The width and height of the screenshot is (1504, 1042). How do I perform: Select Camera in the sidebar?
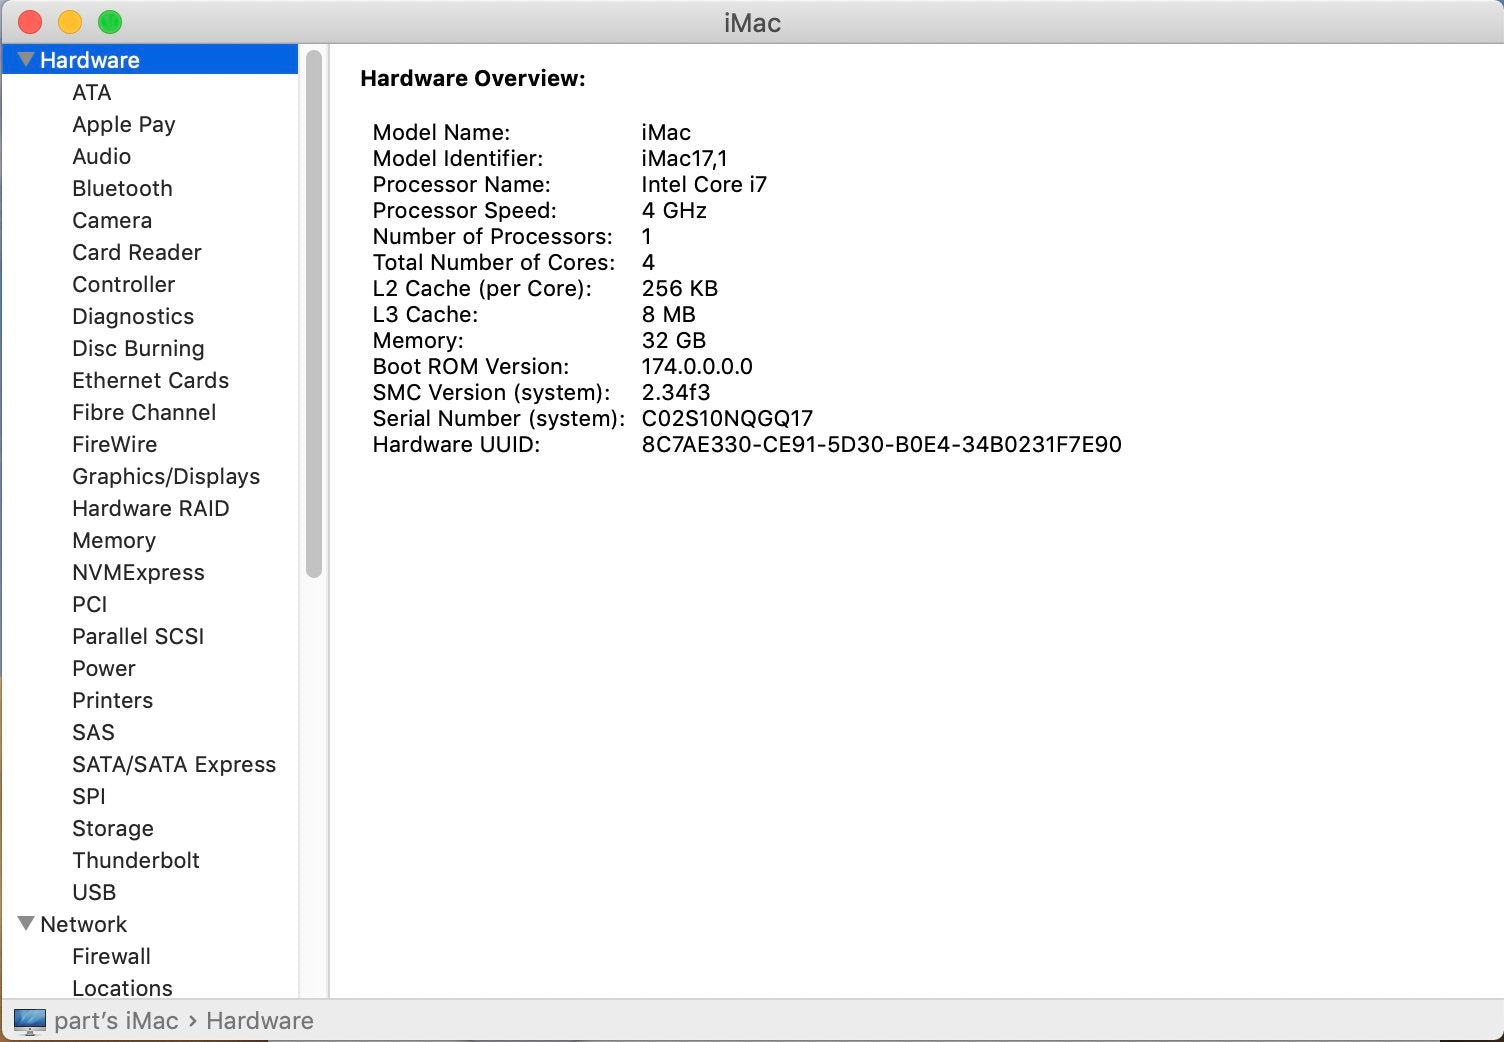[112, 220]
